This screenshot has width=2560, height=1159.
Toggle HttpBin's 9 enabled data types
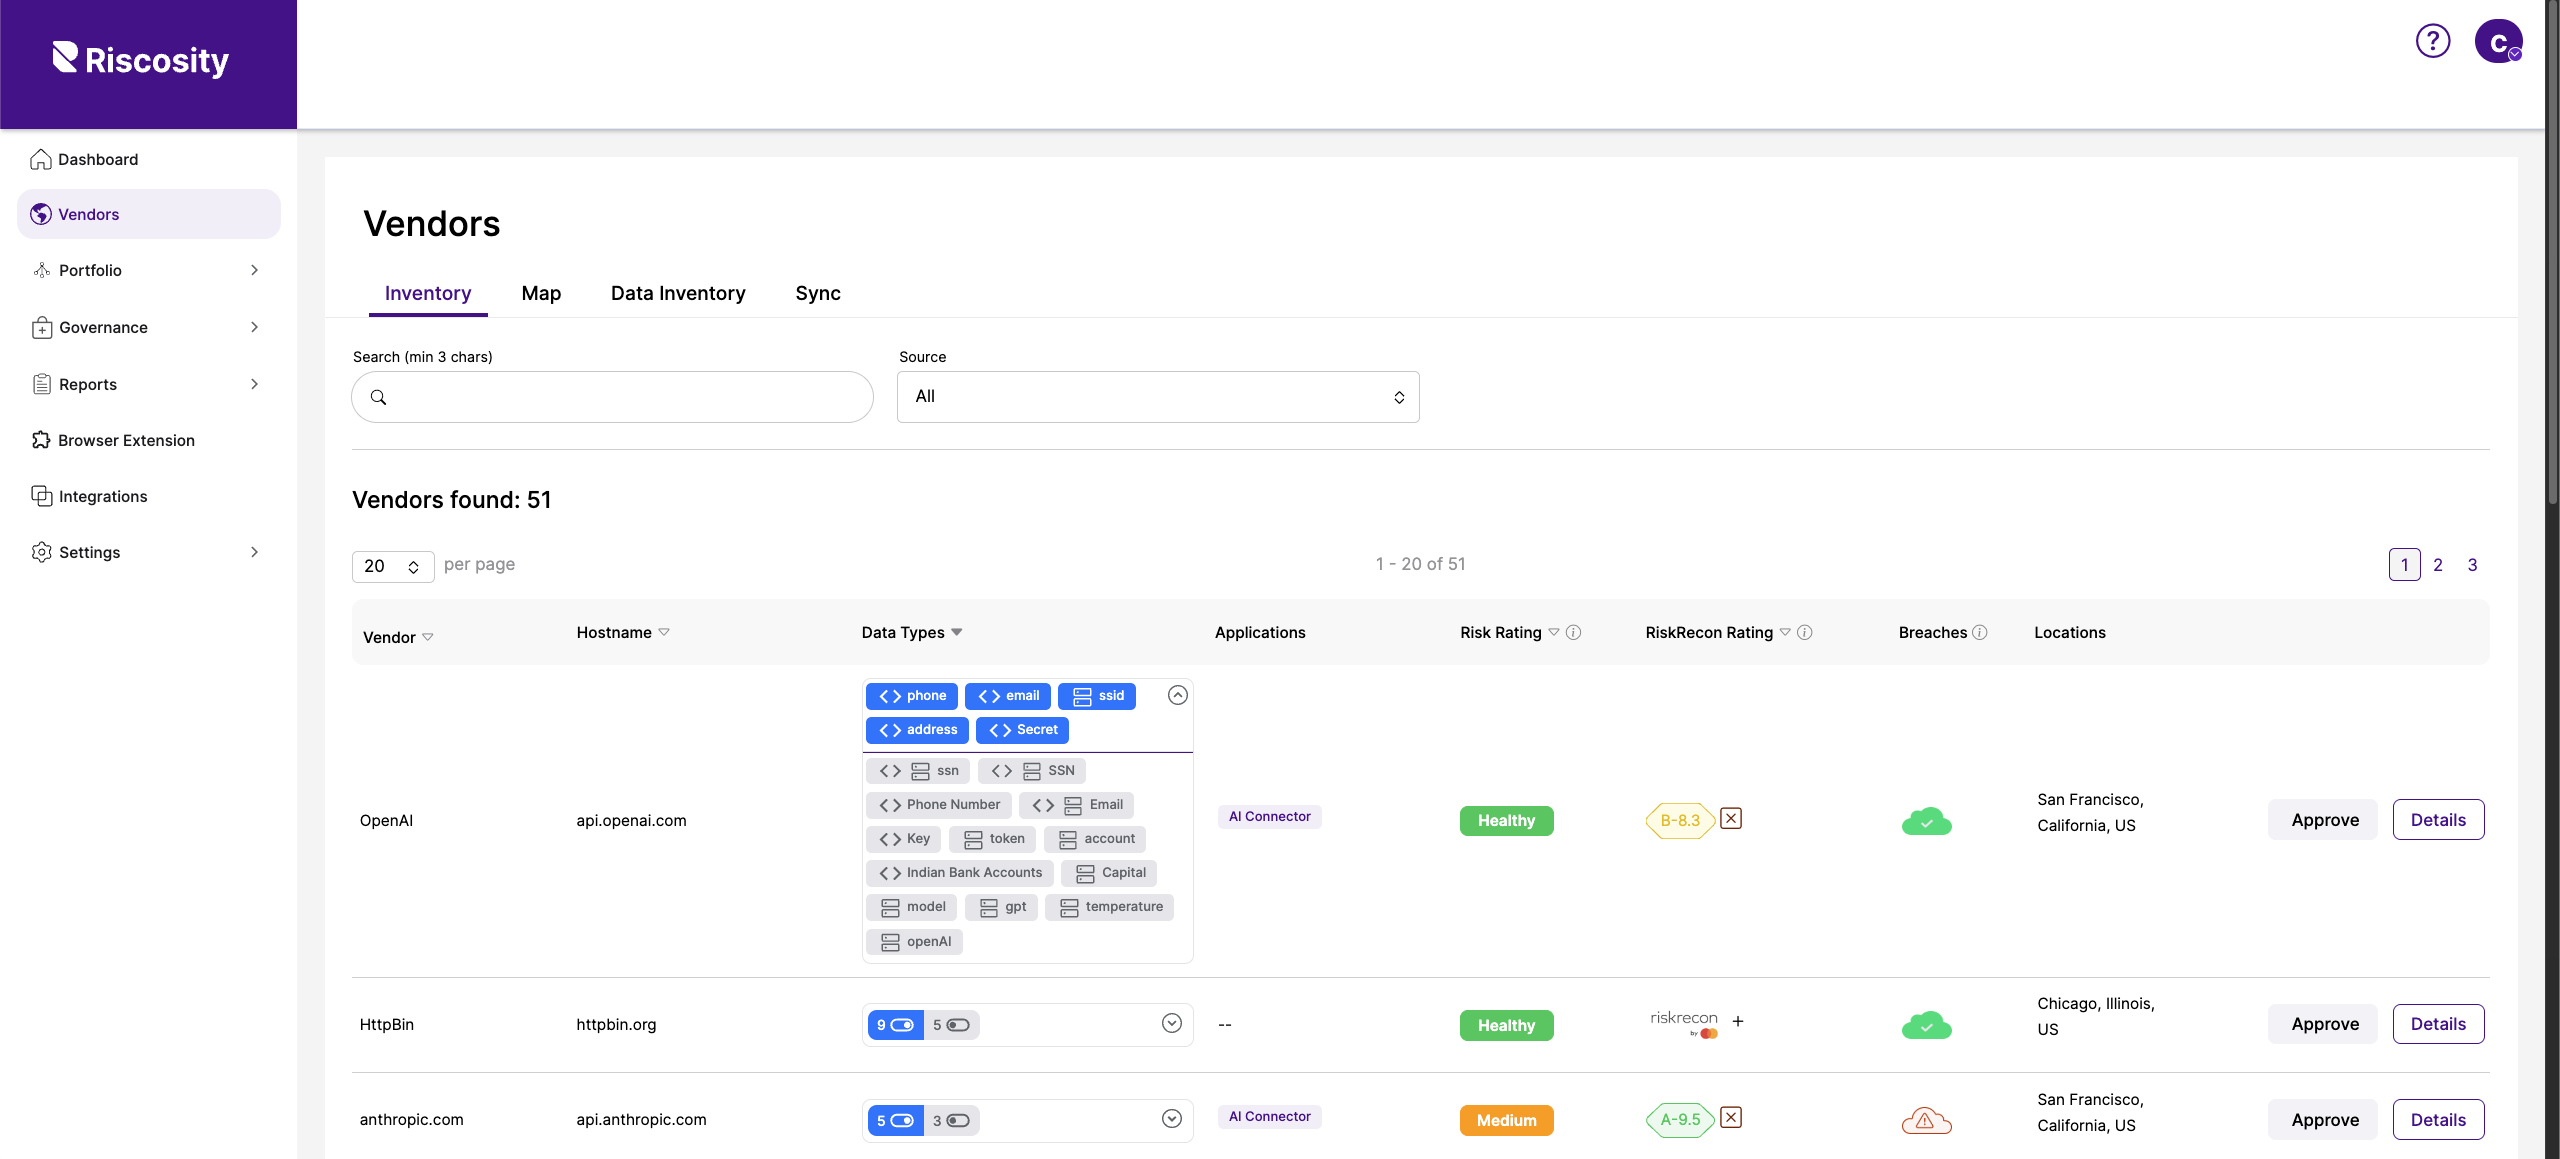[x=895, y=1025]
